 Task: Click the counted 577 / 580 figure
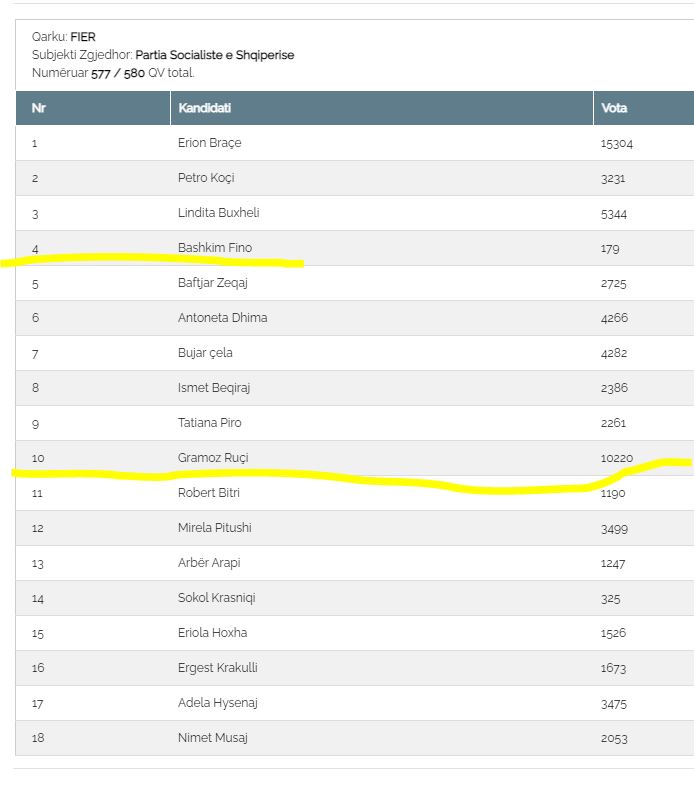tap(118, 73)
